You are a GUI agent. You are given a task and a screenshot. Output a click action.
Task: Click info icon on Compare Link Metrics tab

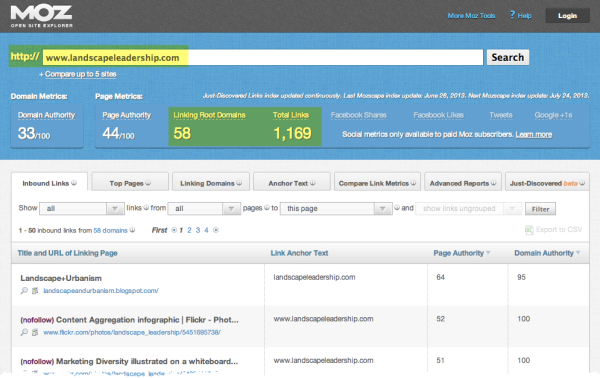[413, 183]
